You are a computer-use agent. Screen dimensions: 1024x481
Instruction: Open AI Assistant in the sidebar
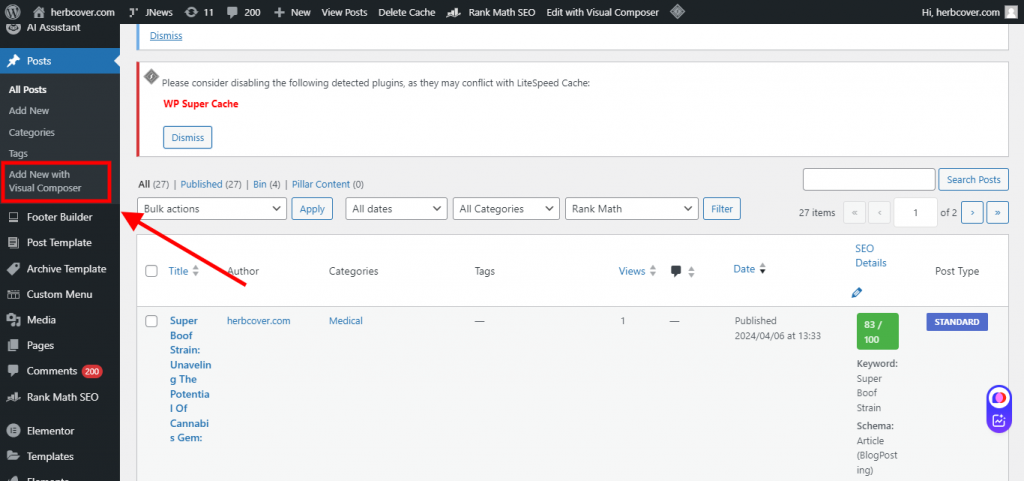[53, 27]
